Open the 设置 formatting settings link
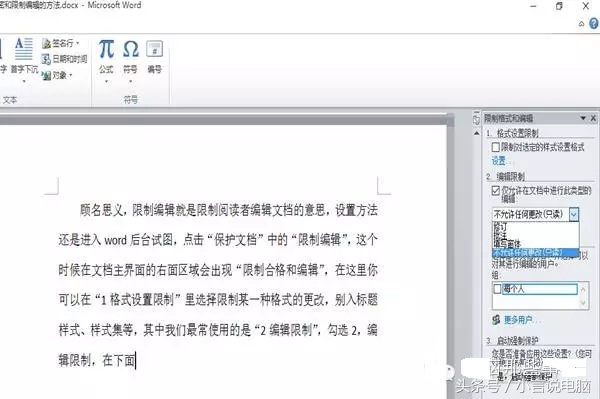Image resolution: width=600 pixels, height=399 pixels. (x=499, y=161)
